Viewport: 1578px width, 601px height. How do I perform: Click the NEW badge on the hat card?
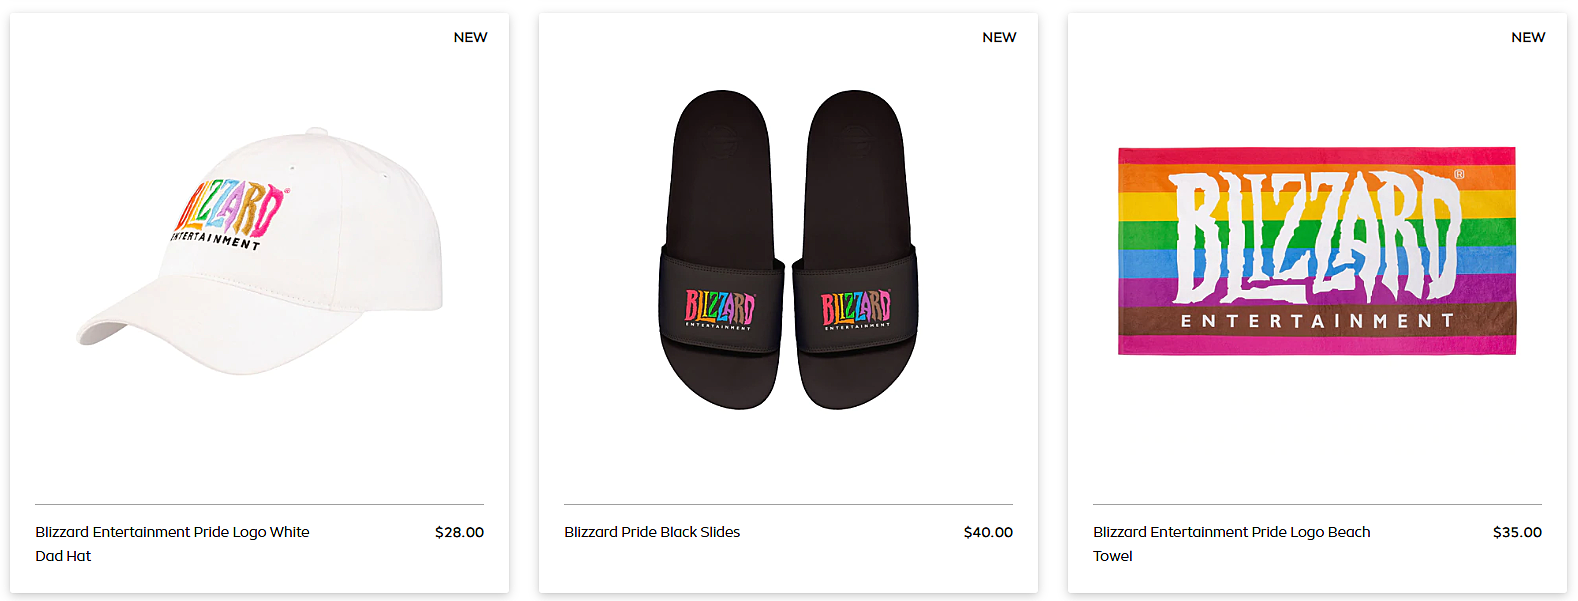470,37
